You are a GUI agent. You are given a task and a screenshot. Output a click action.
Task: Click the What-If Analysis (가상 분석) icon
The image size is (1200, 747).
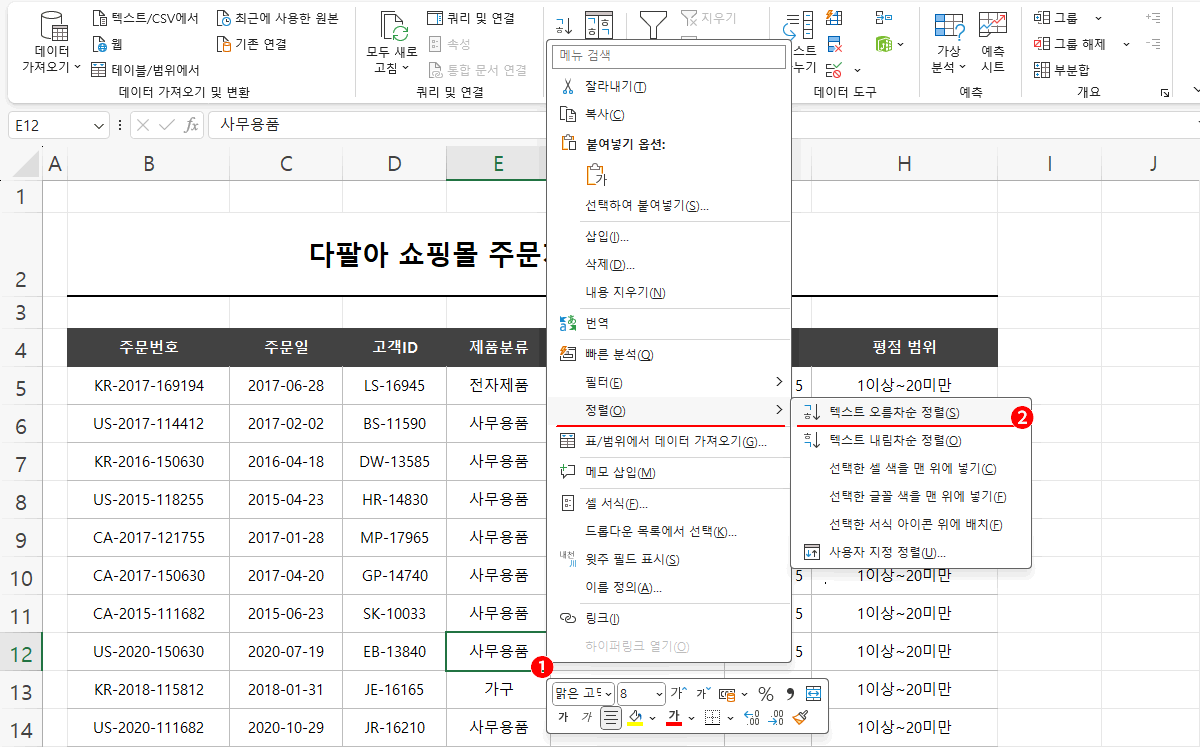pyautogui.click(x=949, y=26)
